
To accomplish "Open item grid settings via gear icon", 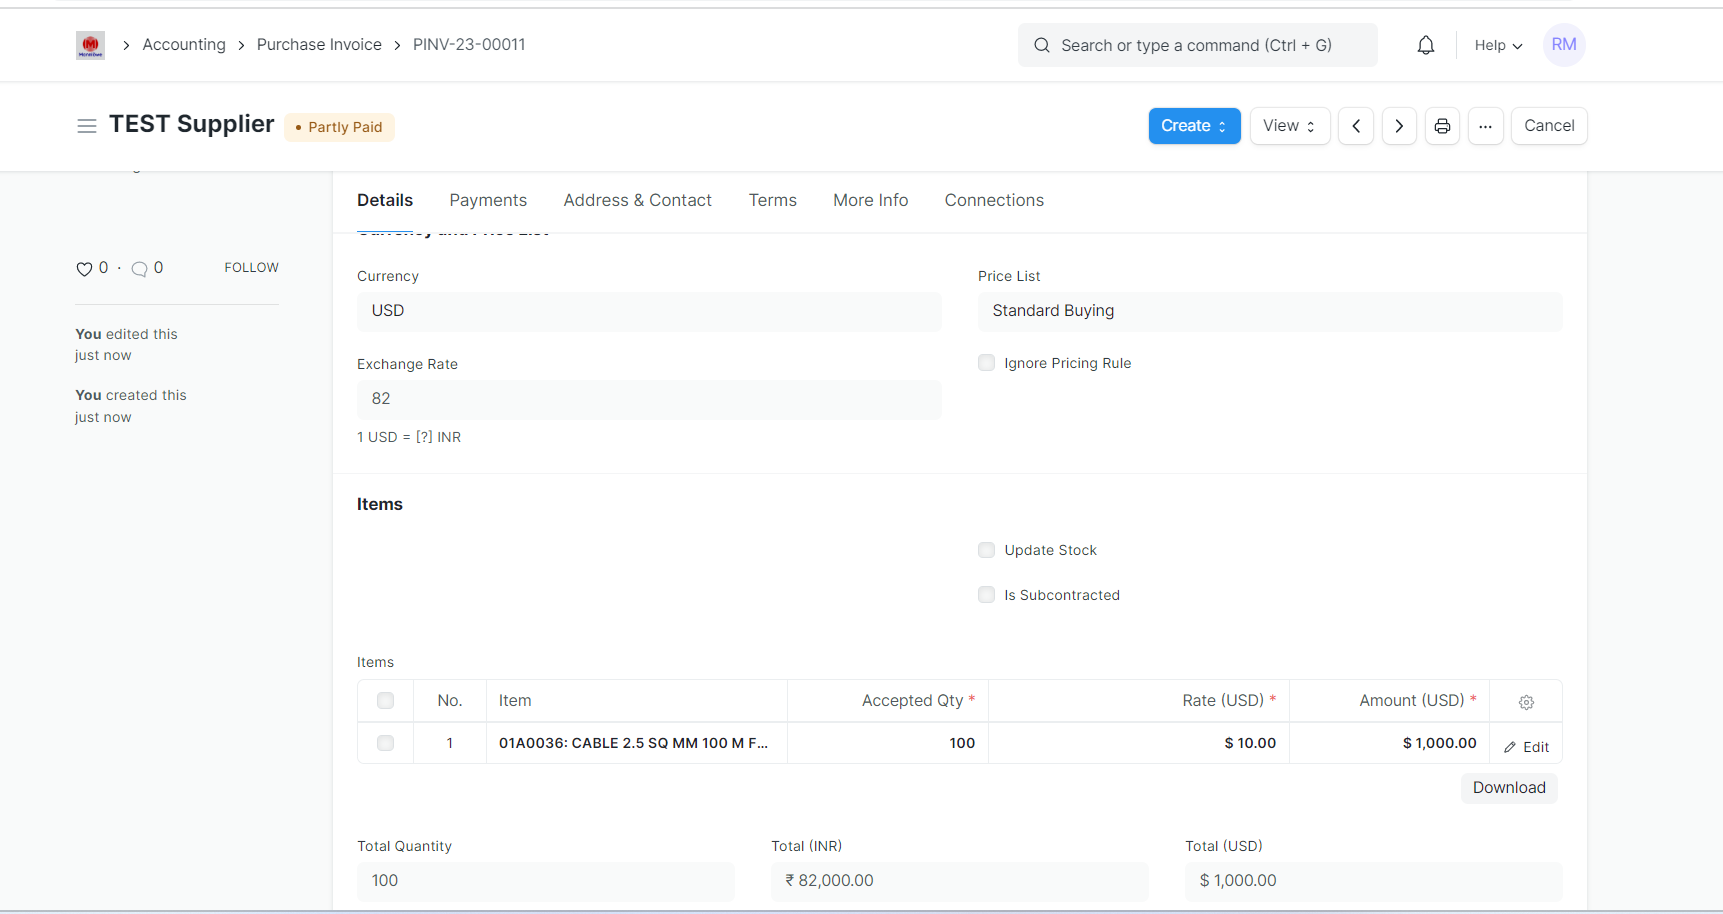I will coord(1526,701).
